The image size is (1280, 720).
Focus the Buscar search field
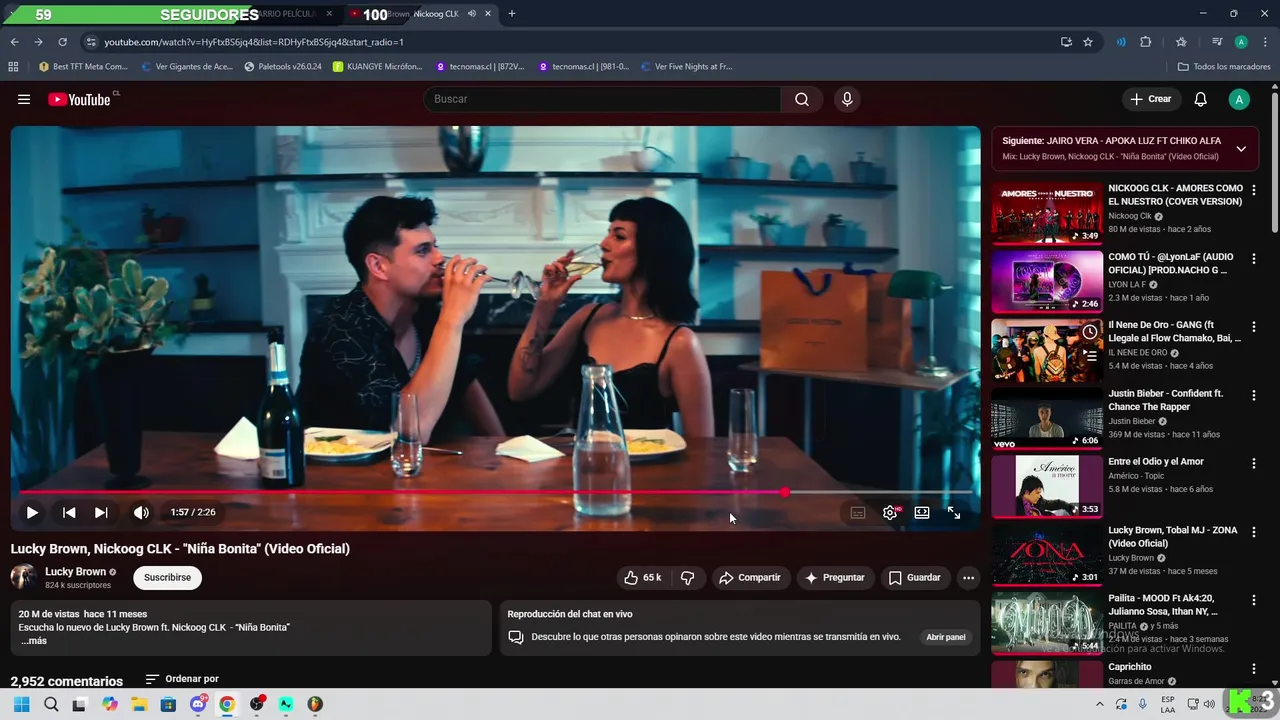[x=602, y=99]
